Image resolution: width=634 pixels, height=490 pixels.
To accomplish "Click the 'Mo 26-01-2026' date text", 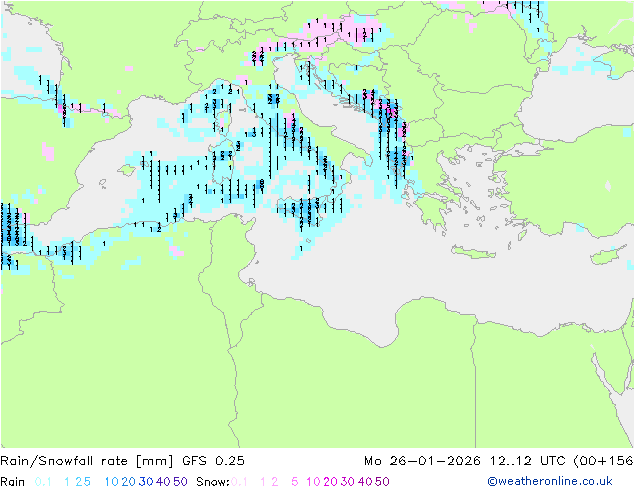I will pyautogui.click(x=422, y=461).
